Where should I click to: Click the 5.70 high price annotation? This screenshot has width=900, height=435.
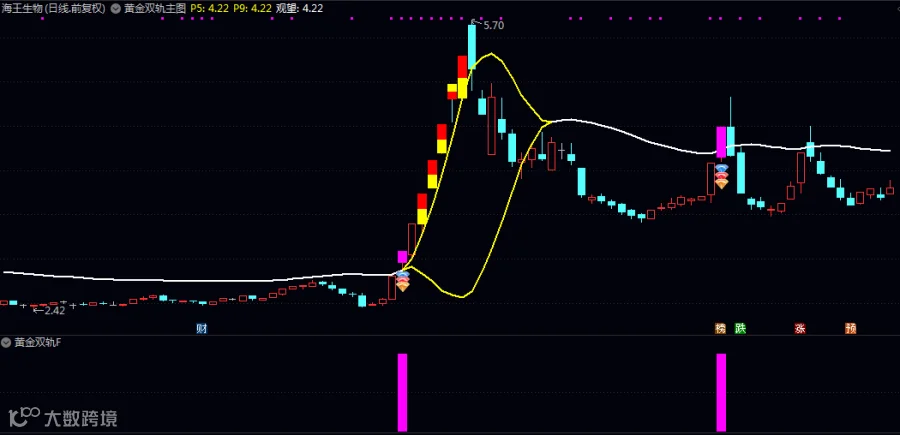pyautogui.click(x=493, y=25)
